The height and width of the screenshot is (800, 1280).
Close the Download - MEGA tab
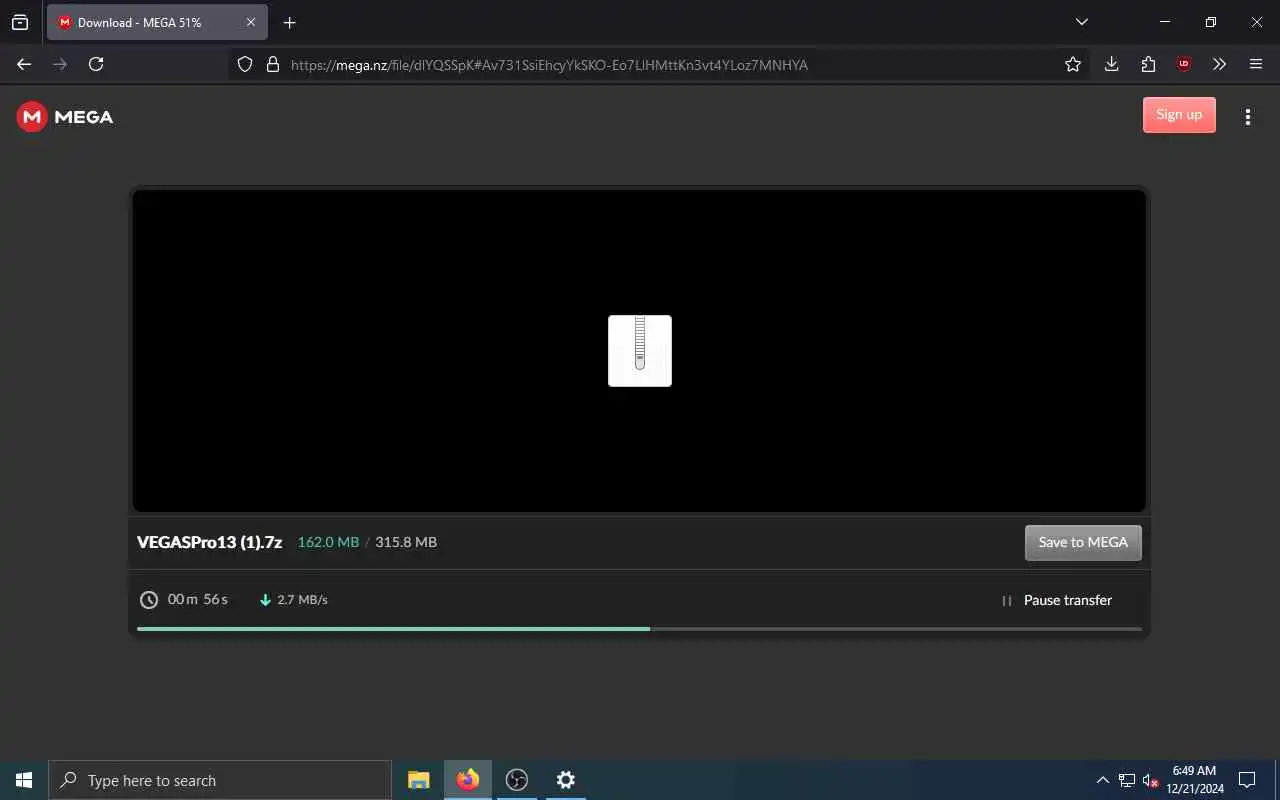tap(251, 22)
